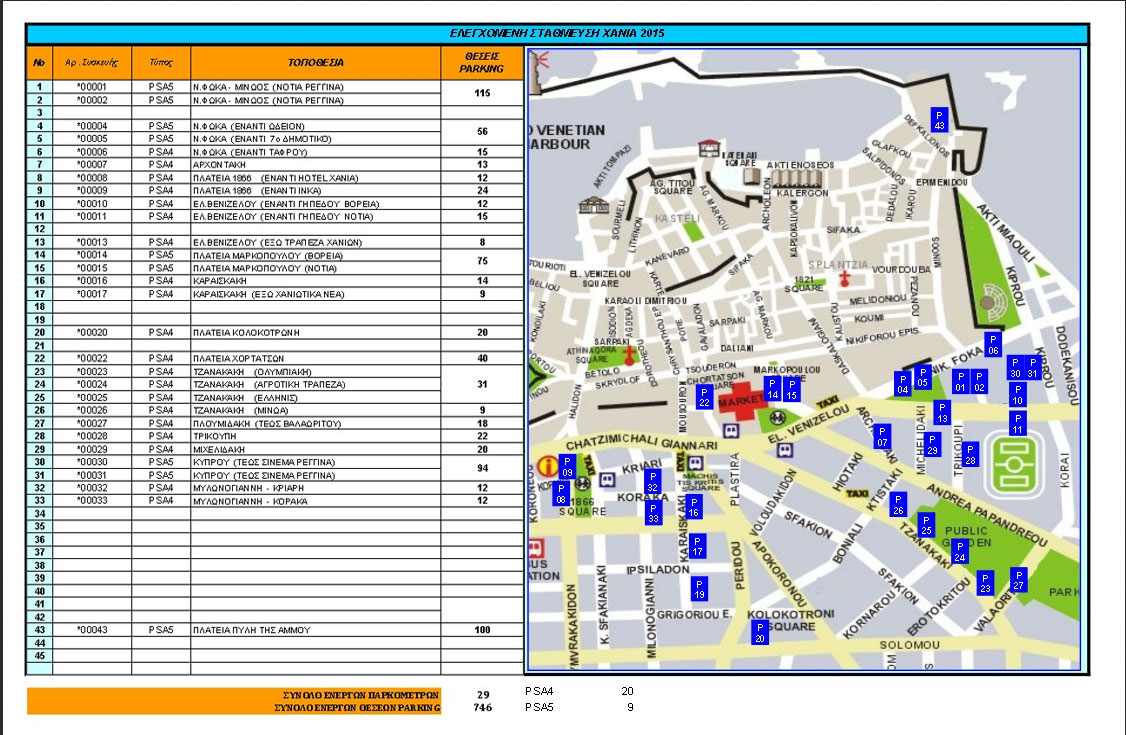Click the 'PUBLIC GARDEN' map label
The height and width of the screenshot is (735, 1126).
pos(966,537)
